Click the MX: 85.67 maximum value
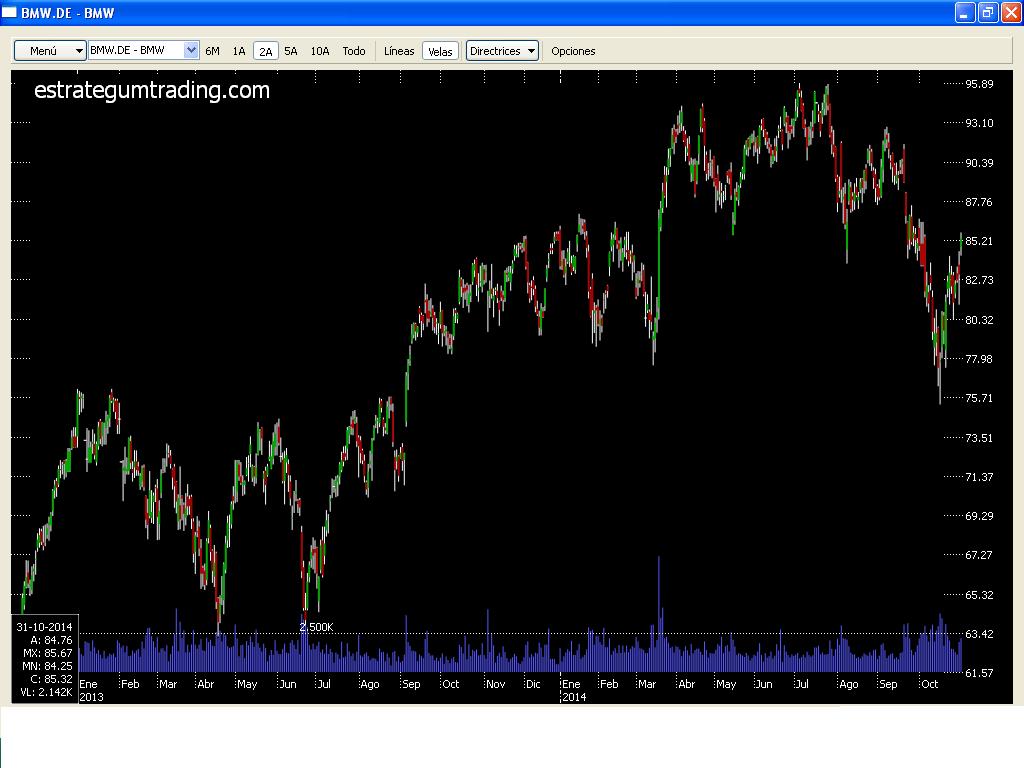 pyautogui.click(x=47, y=652)
